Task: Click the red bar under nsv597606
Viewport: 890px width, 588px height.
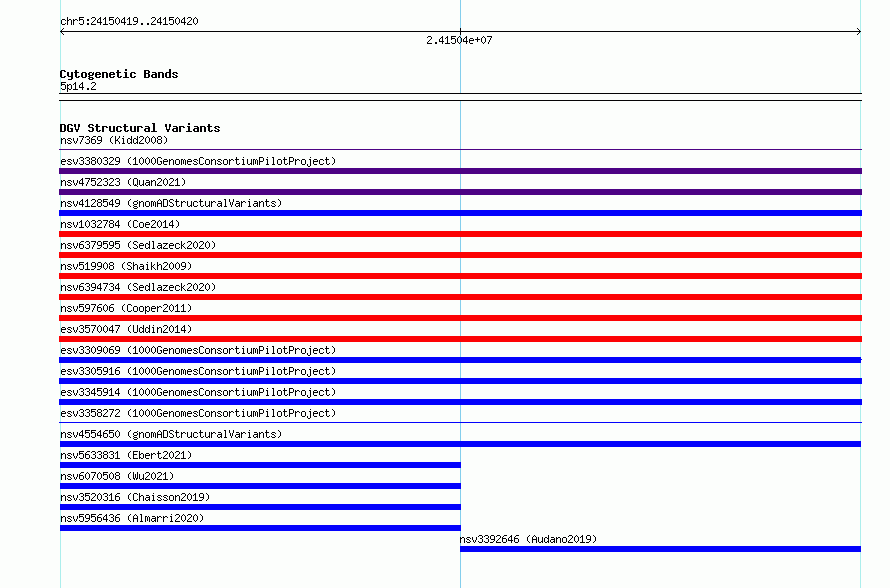Action: click(460, 318)
